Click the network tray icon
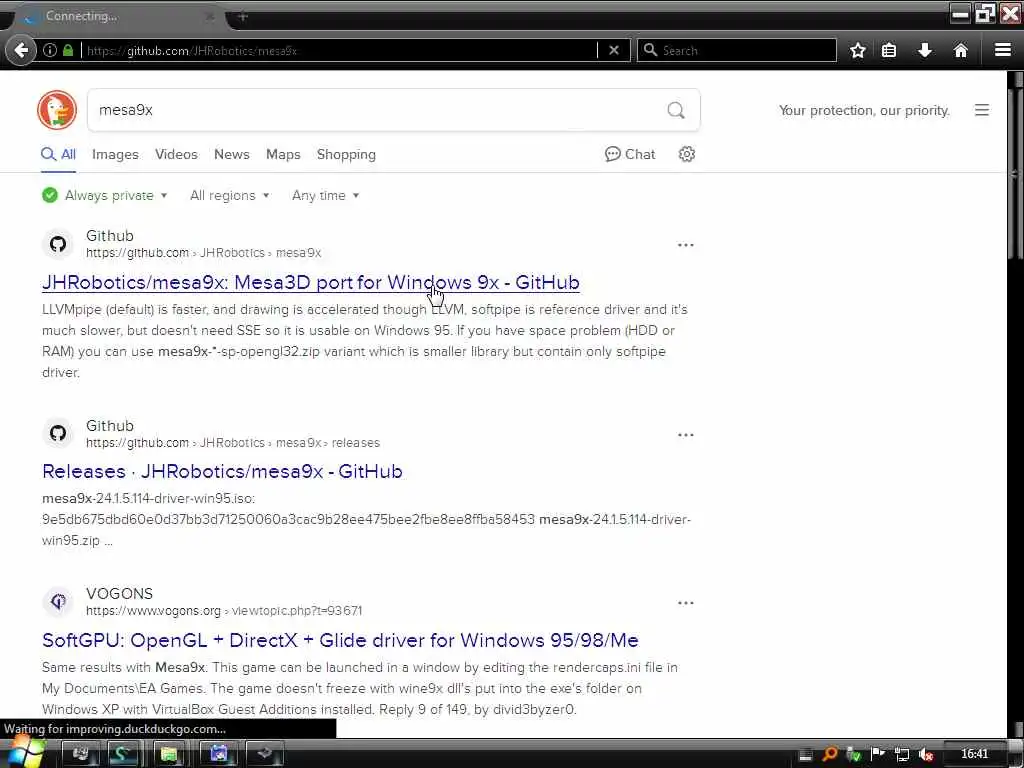The height and width of the screenshot is (768, 1024). coord(902,755)
